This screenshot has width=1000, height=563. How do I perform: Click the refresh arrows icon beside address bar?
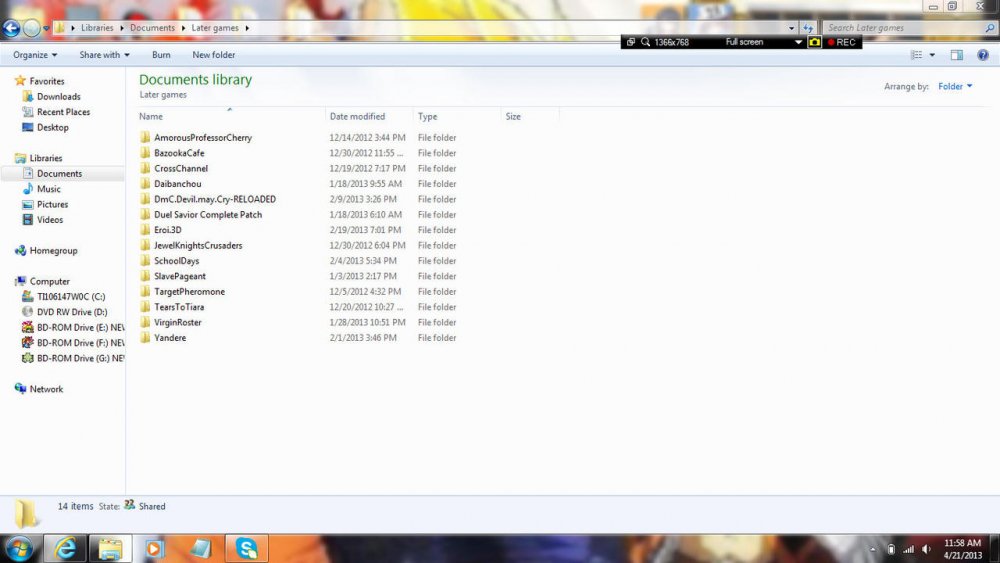[808, 28]
